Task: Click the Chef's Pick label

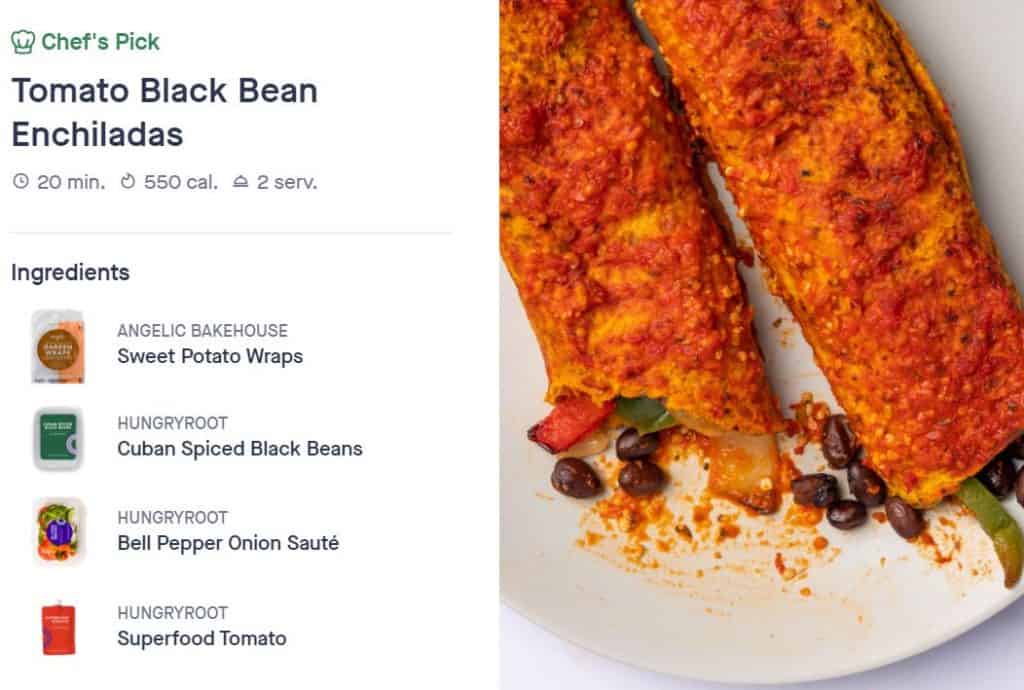Action: (100, 42)
